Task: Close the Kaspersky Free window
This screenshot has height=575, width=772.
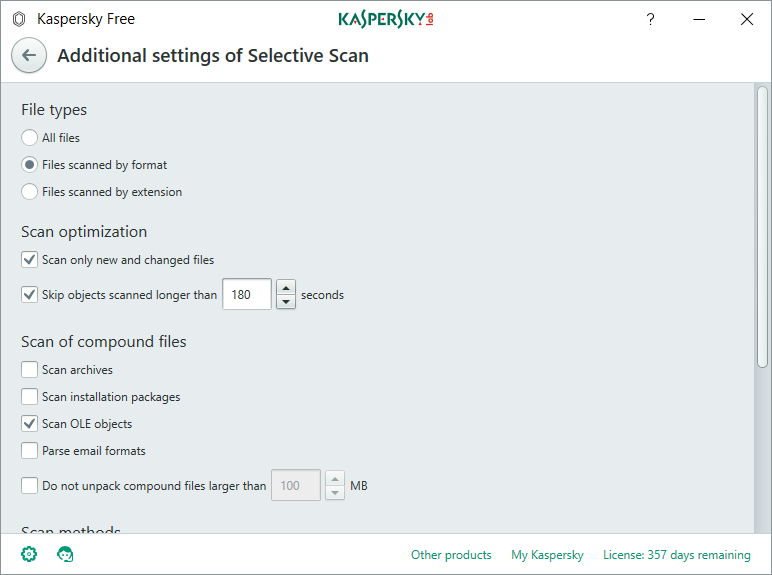Action: [747, 19]
